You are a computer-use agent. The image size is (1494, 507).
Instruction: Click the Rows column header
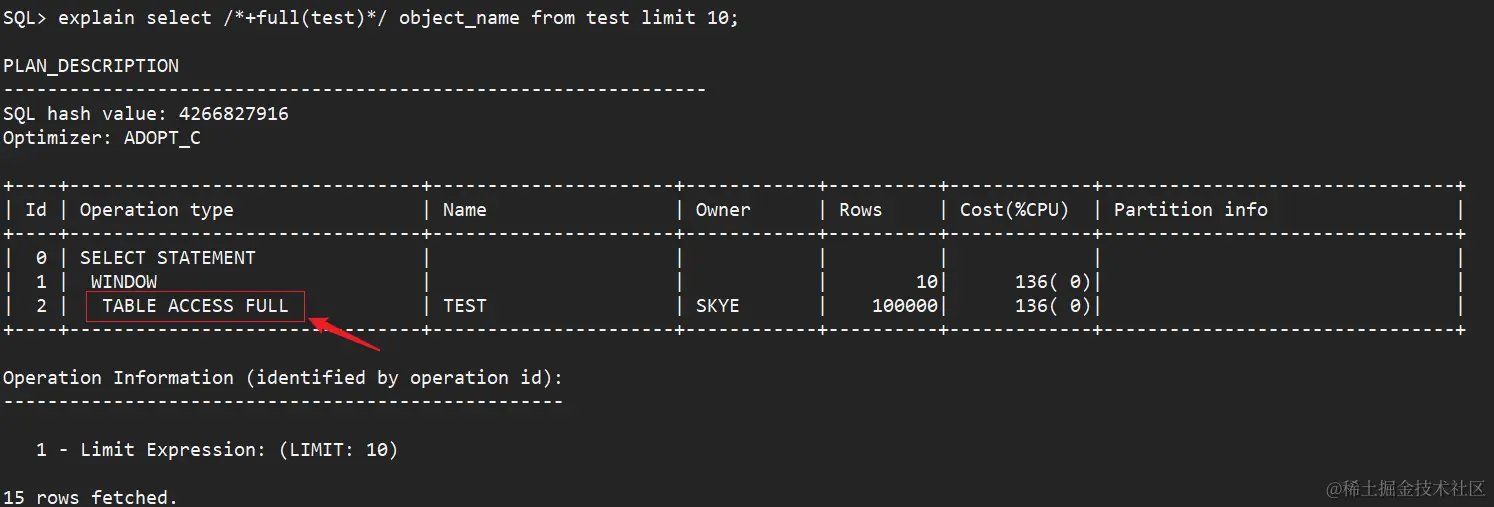click(x=860, y=210)
